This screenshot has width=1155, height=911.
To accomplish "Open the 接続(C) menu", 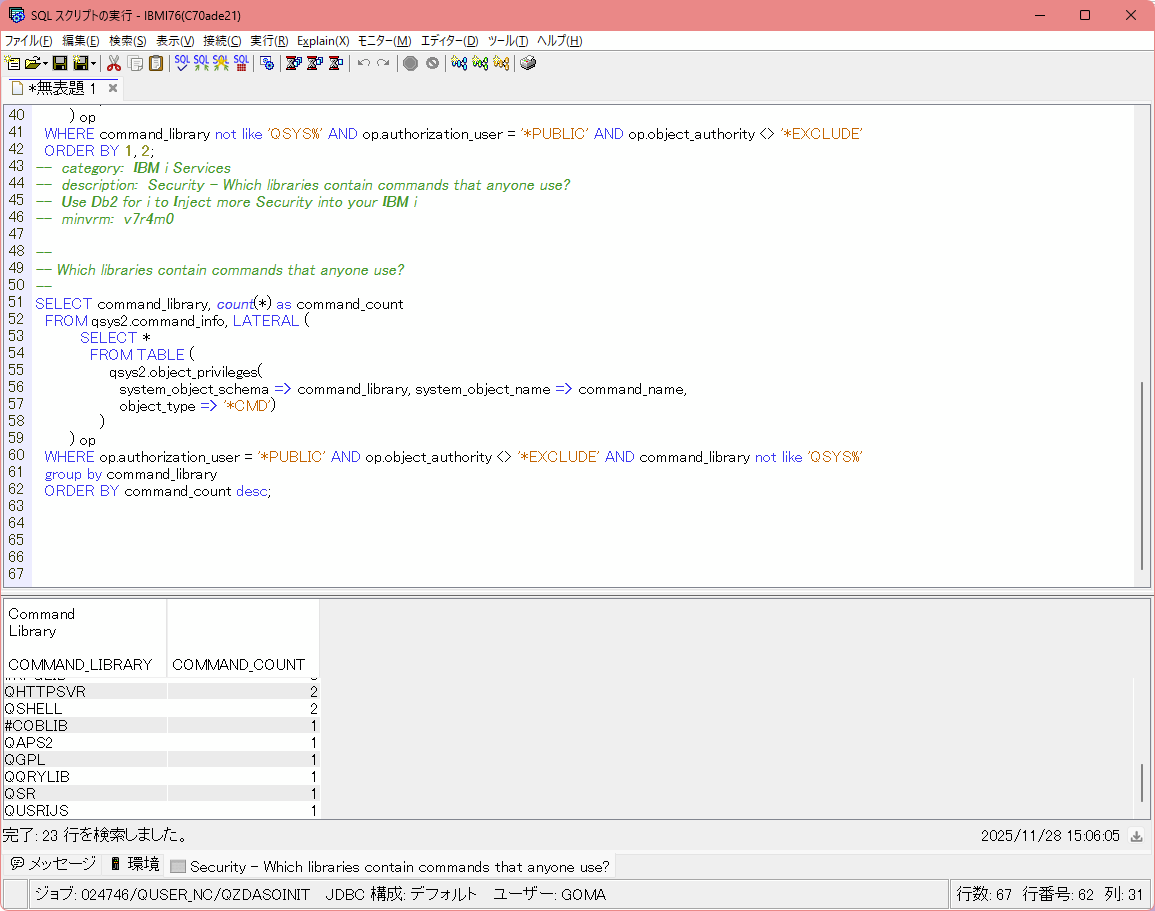I will (x=222, y=41).
